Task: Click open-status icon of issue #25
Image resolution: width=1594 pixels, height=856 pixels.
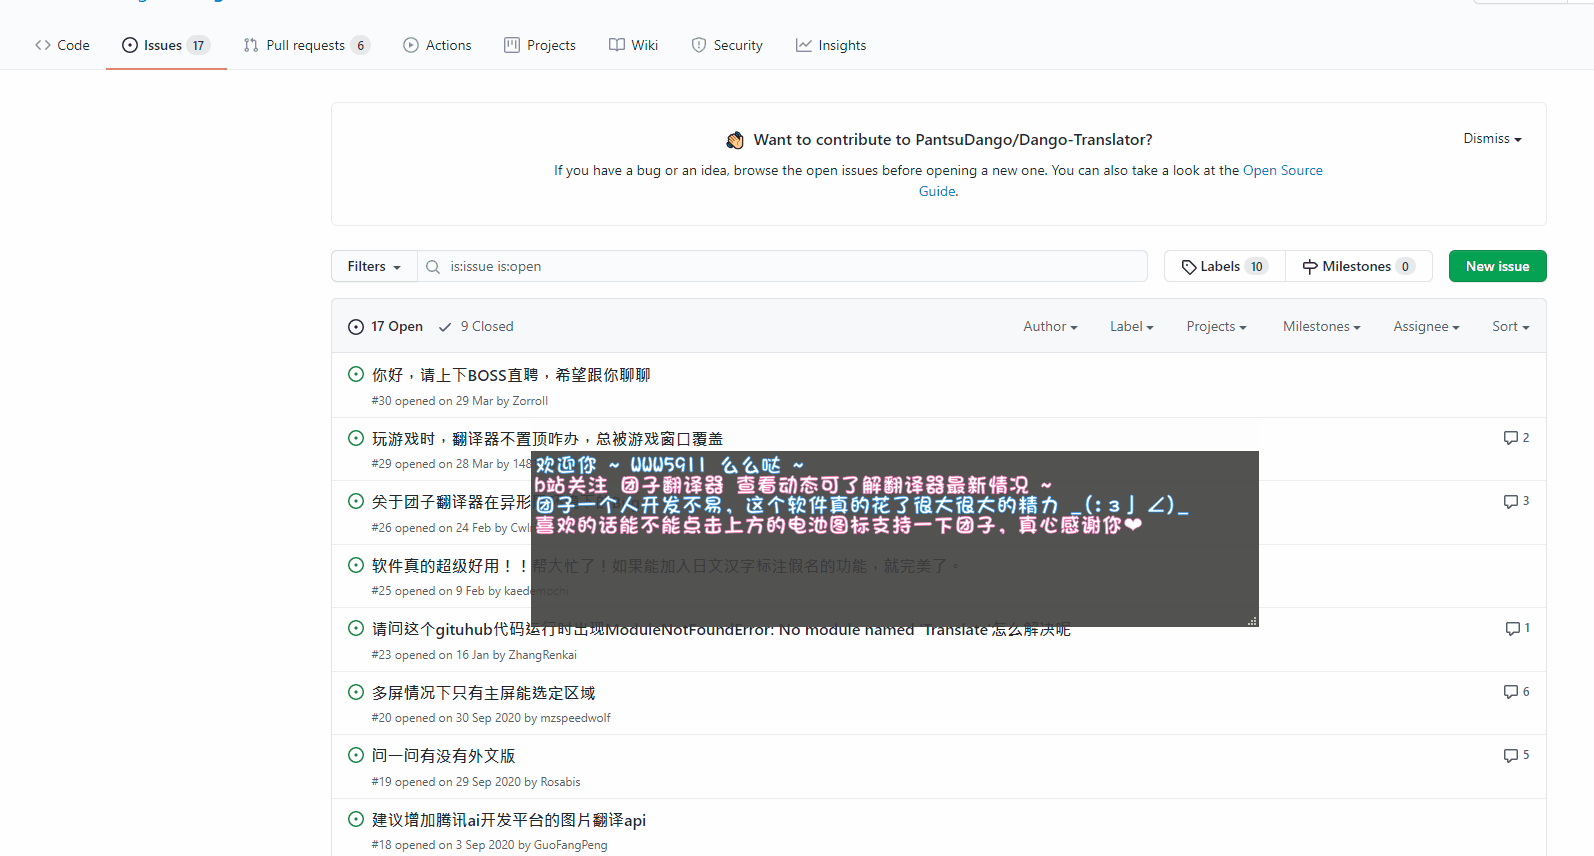Action: [x=356, y=565]
